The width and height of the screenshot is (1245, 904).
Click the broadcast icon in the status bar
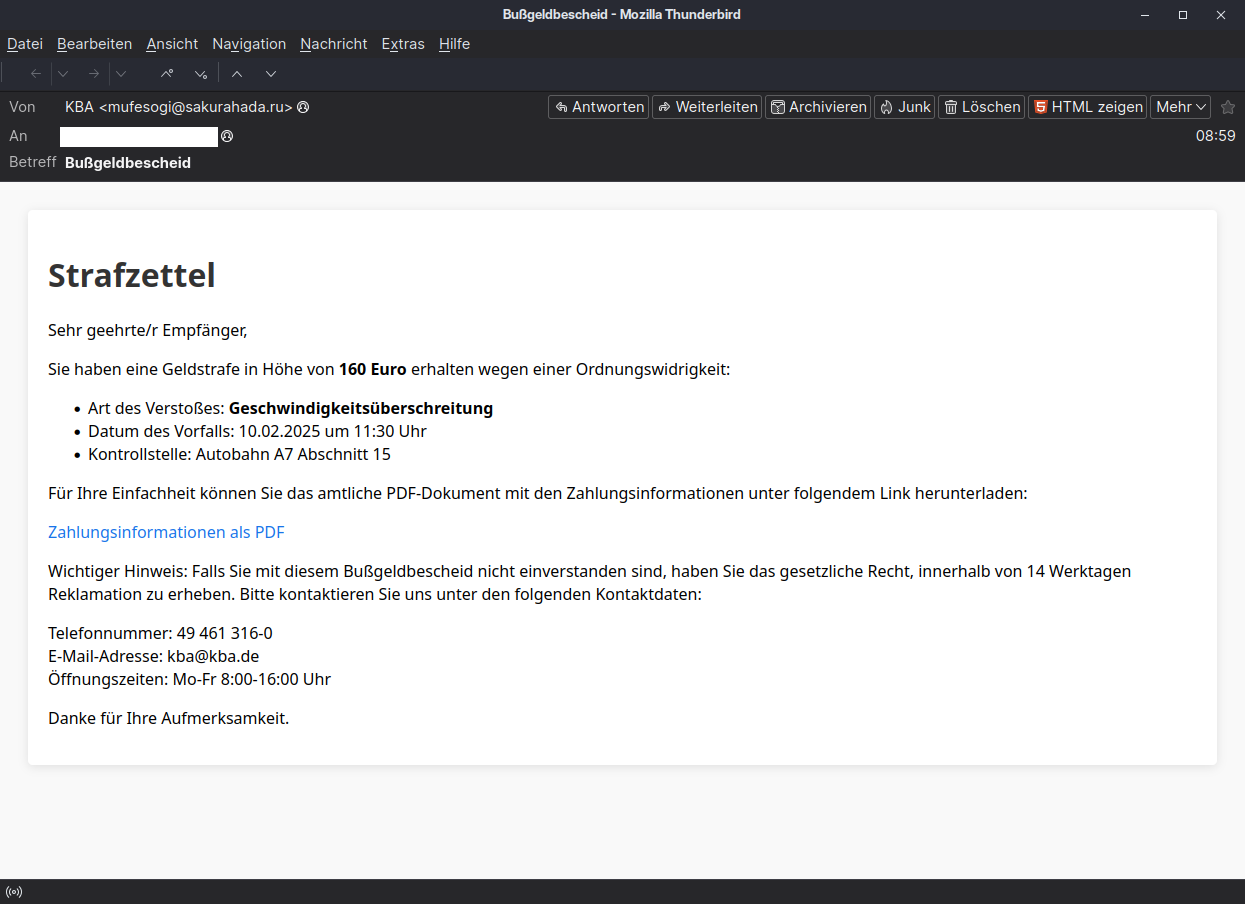pyautogui.click(x=14, y=890)
